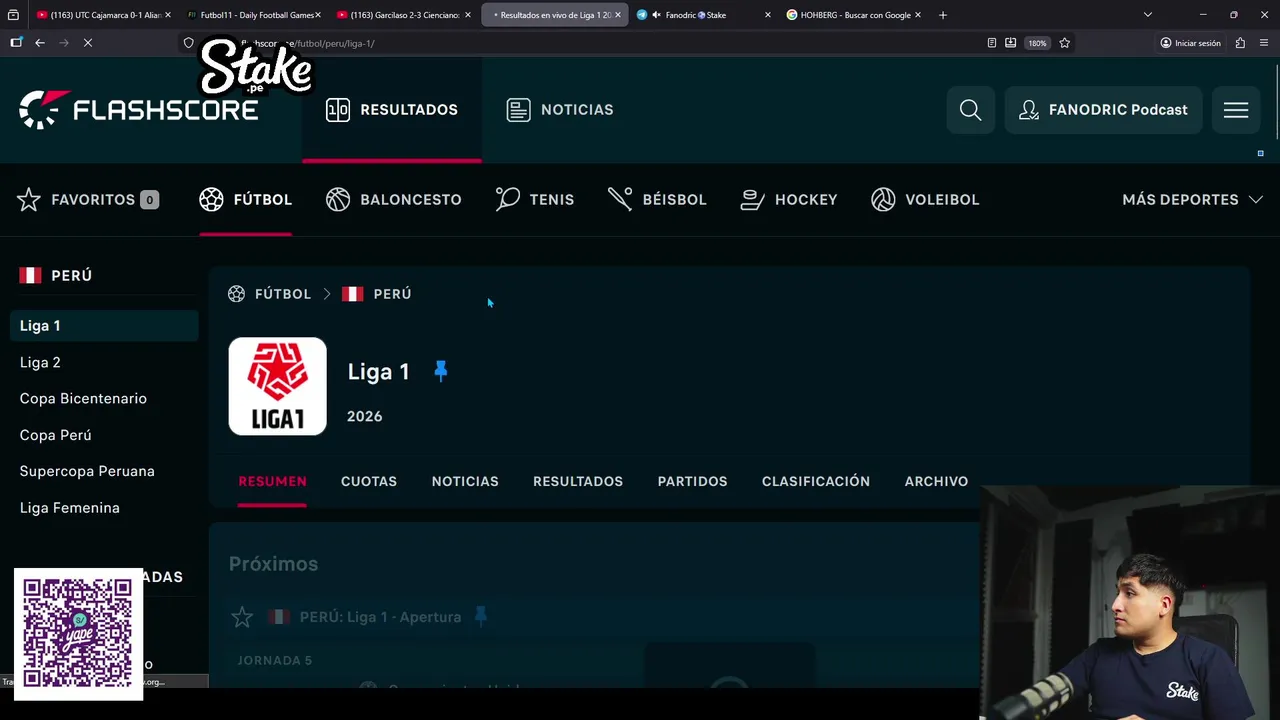Image resolution: width=1280 pixels, height=720 pixels.
Task: Click the browser back arrow
Action: pos(39,43)
